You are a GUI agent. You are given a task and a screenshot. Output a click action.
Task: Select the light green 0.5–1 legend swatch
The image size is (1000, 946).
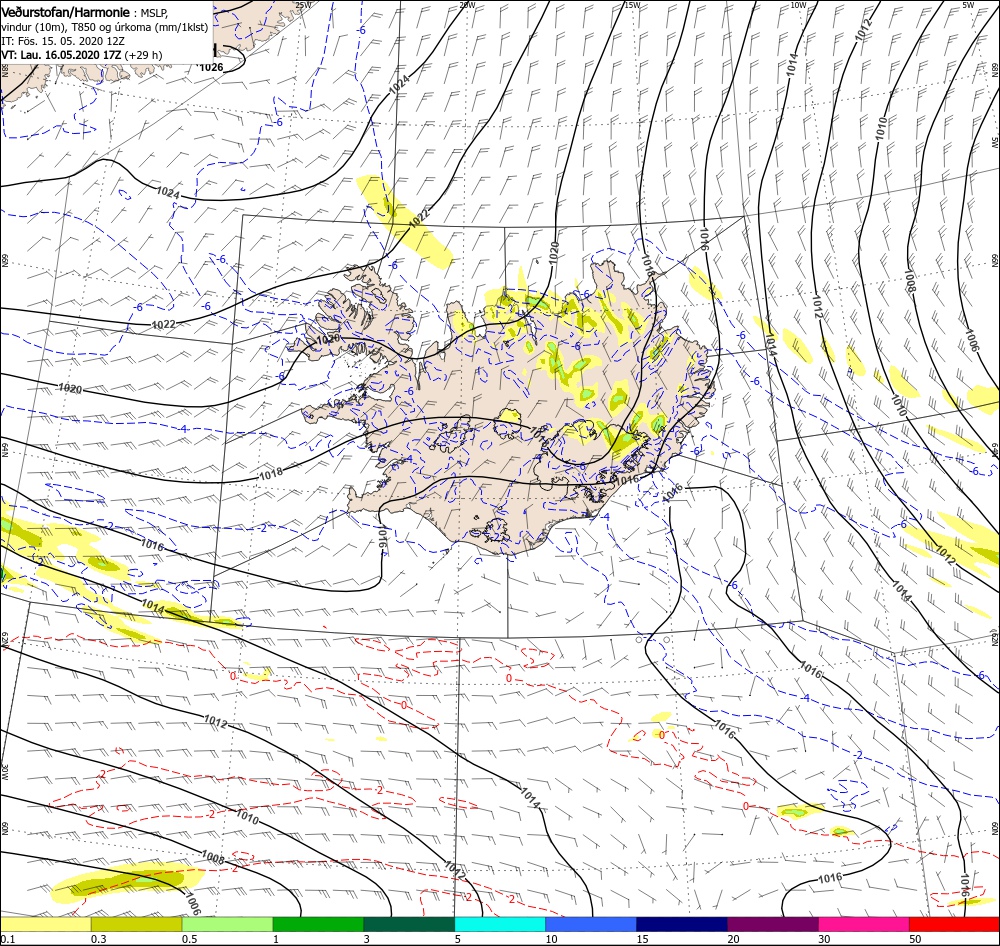tap(227, 924)
